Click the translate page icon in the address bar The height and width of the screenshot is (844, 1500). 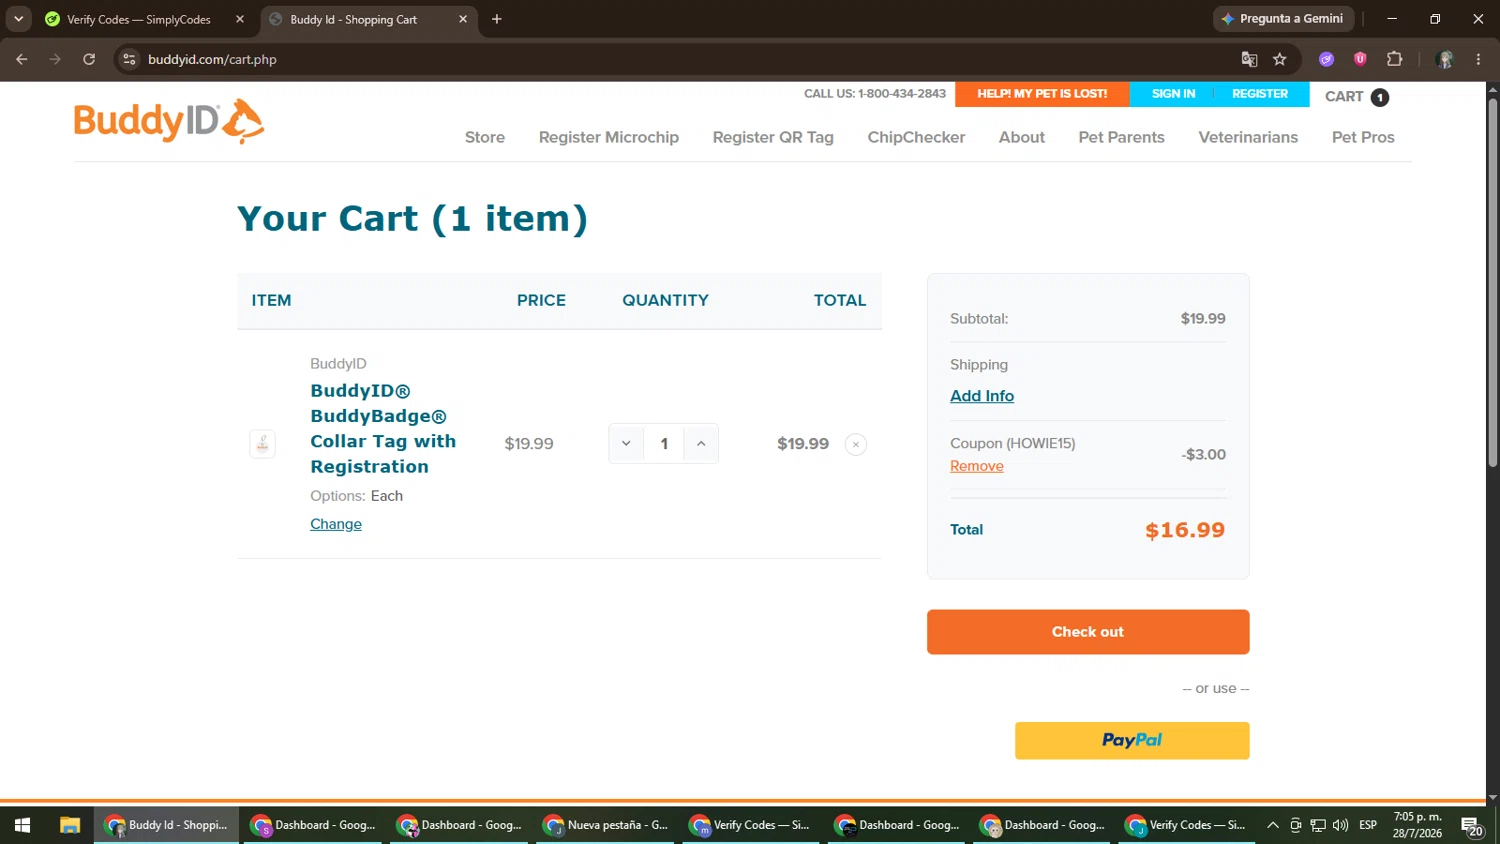point(1249,59)
